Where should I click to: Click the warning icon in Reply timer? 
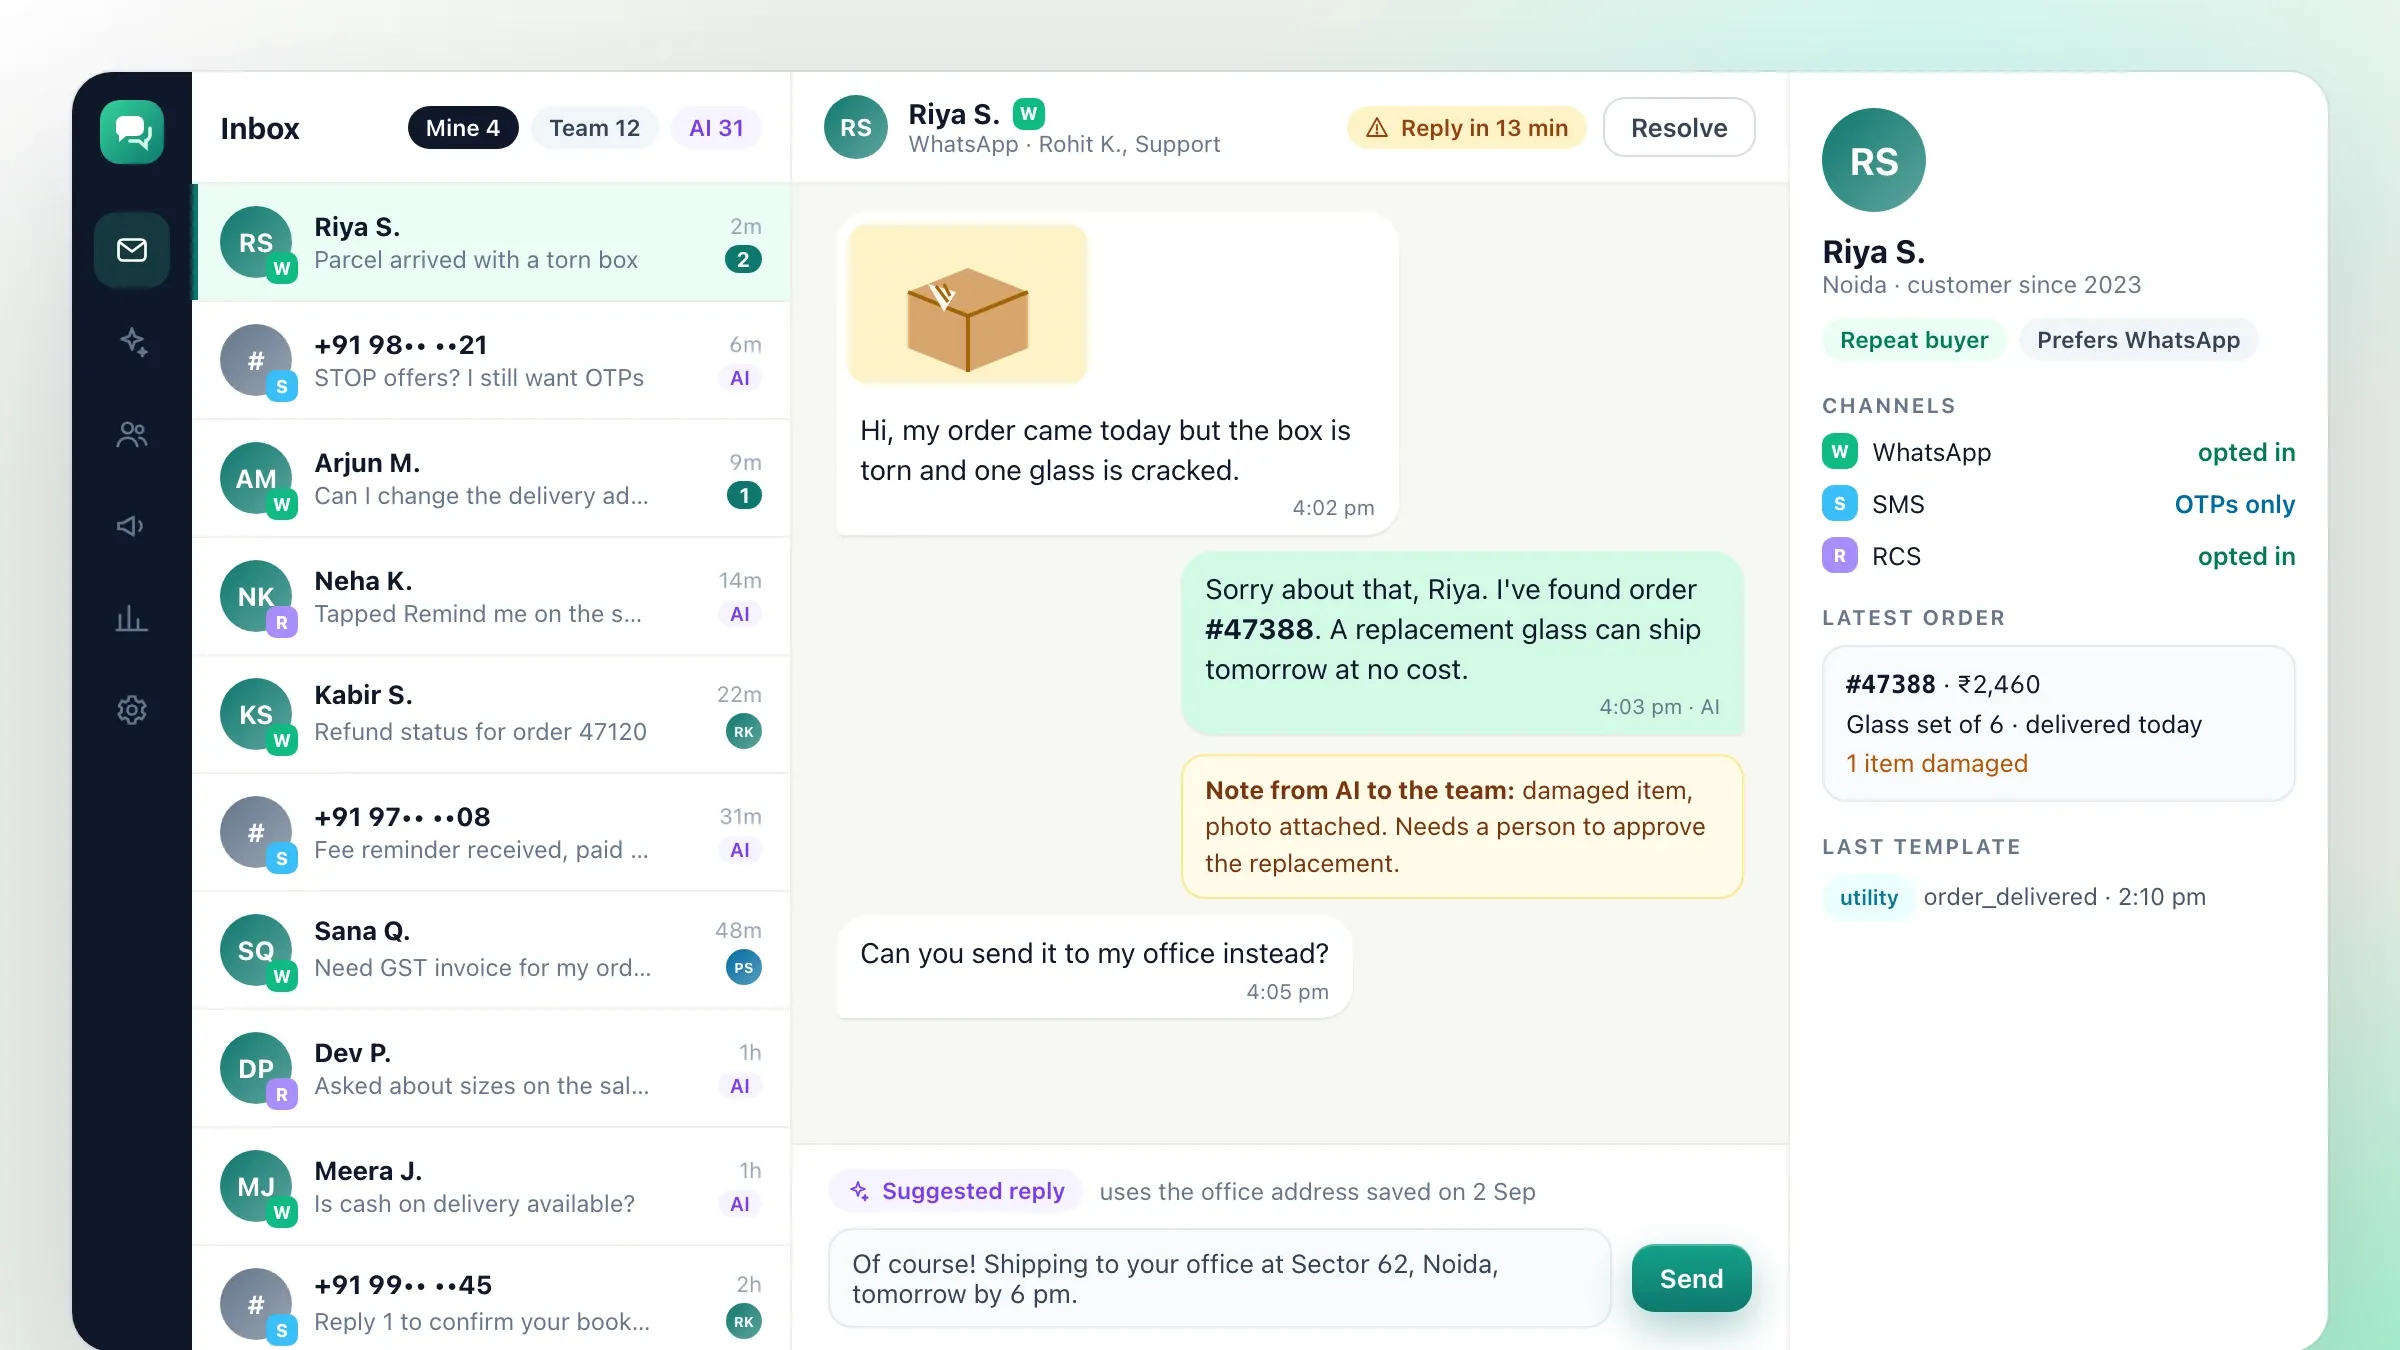point(1377,128)
